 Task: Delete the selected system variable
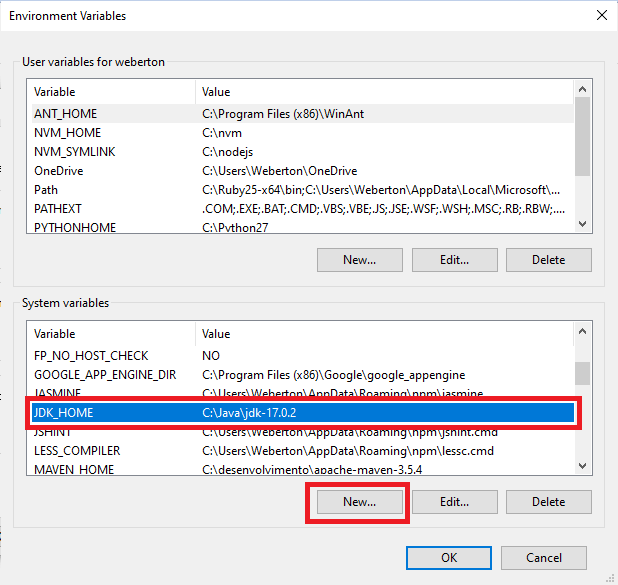(x=549, y=502)
